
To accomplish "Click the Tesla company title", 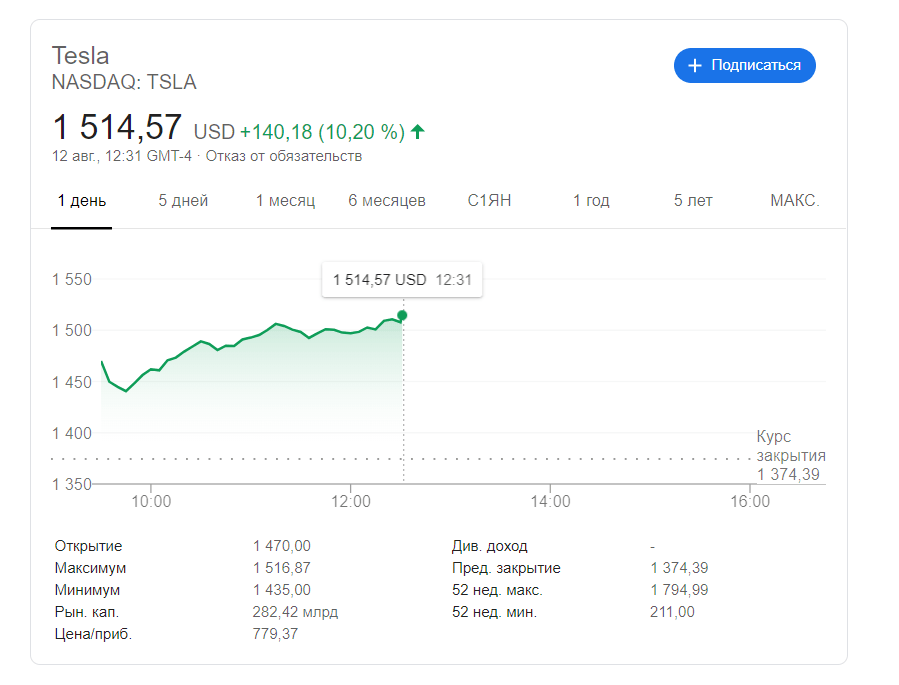I will (x=80, y=55).
